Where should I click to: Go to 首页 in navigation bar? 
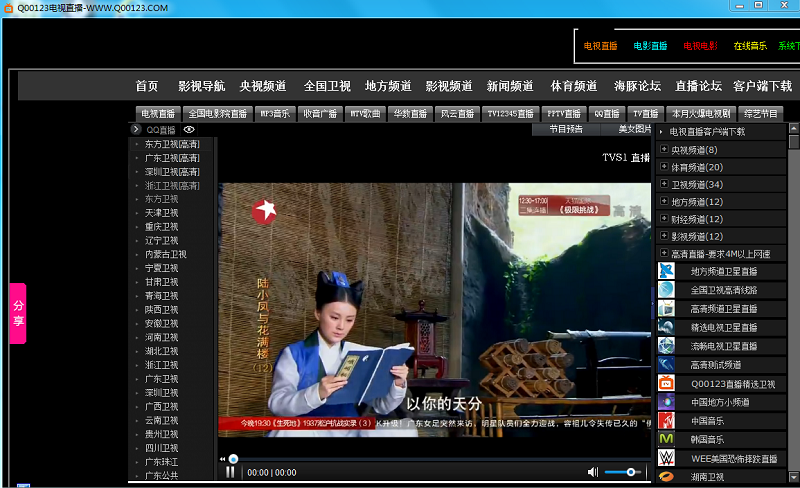[x=147, y=86]
